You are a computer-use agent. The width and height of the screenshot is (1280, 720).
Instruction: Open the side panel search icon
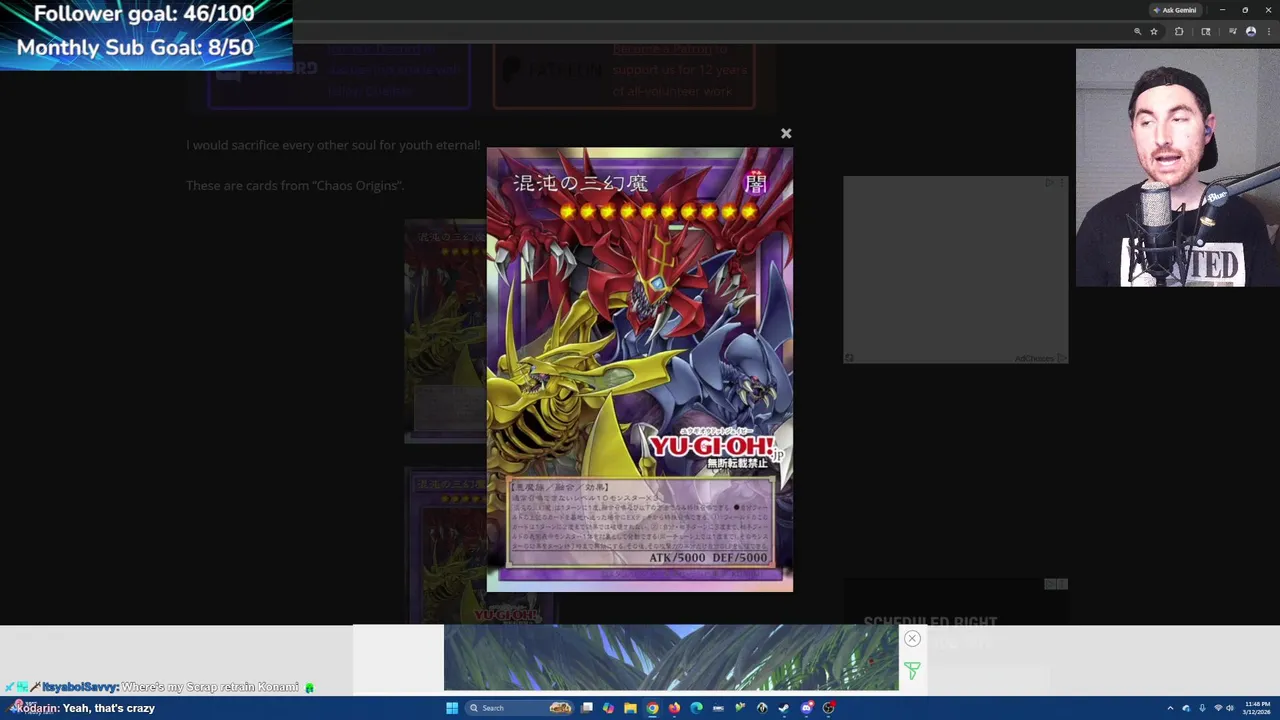[1206, 31]
